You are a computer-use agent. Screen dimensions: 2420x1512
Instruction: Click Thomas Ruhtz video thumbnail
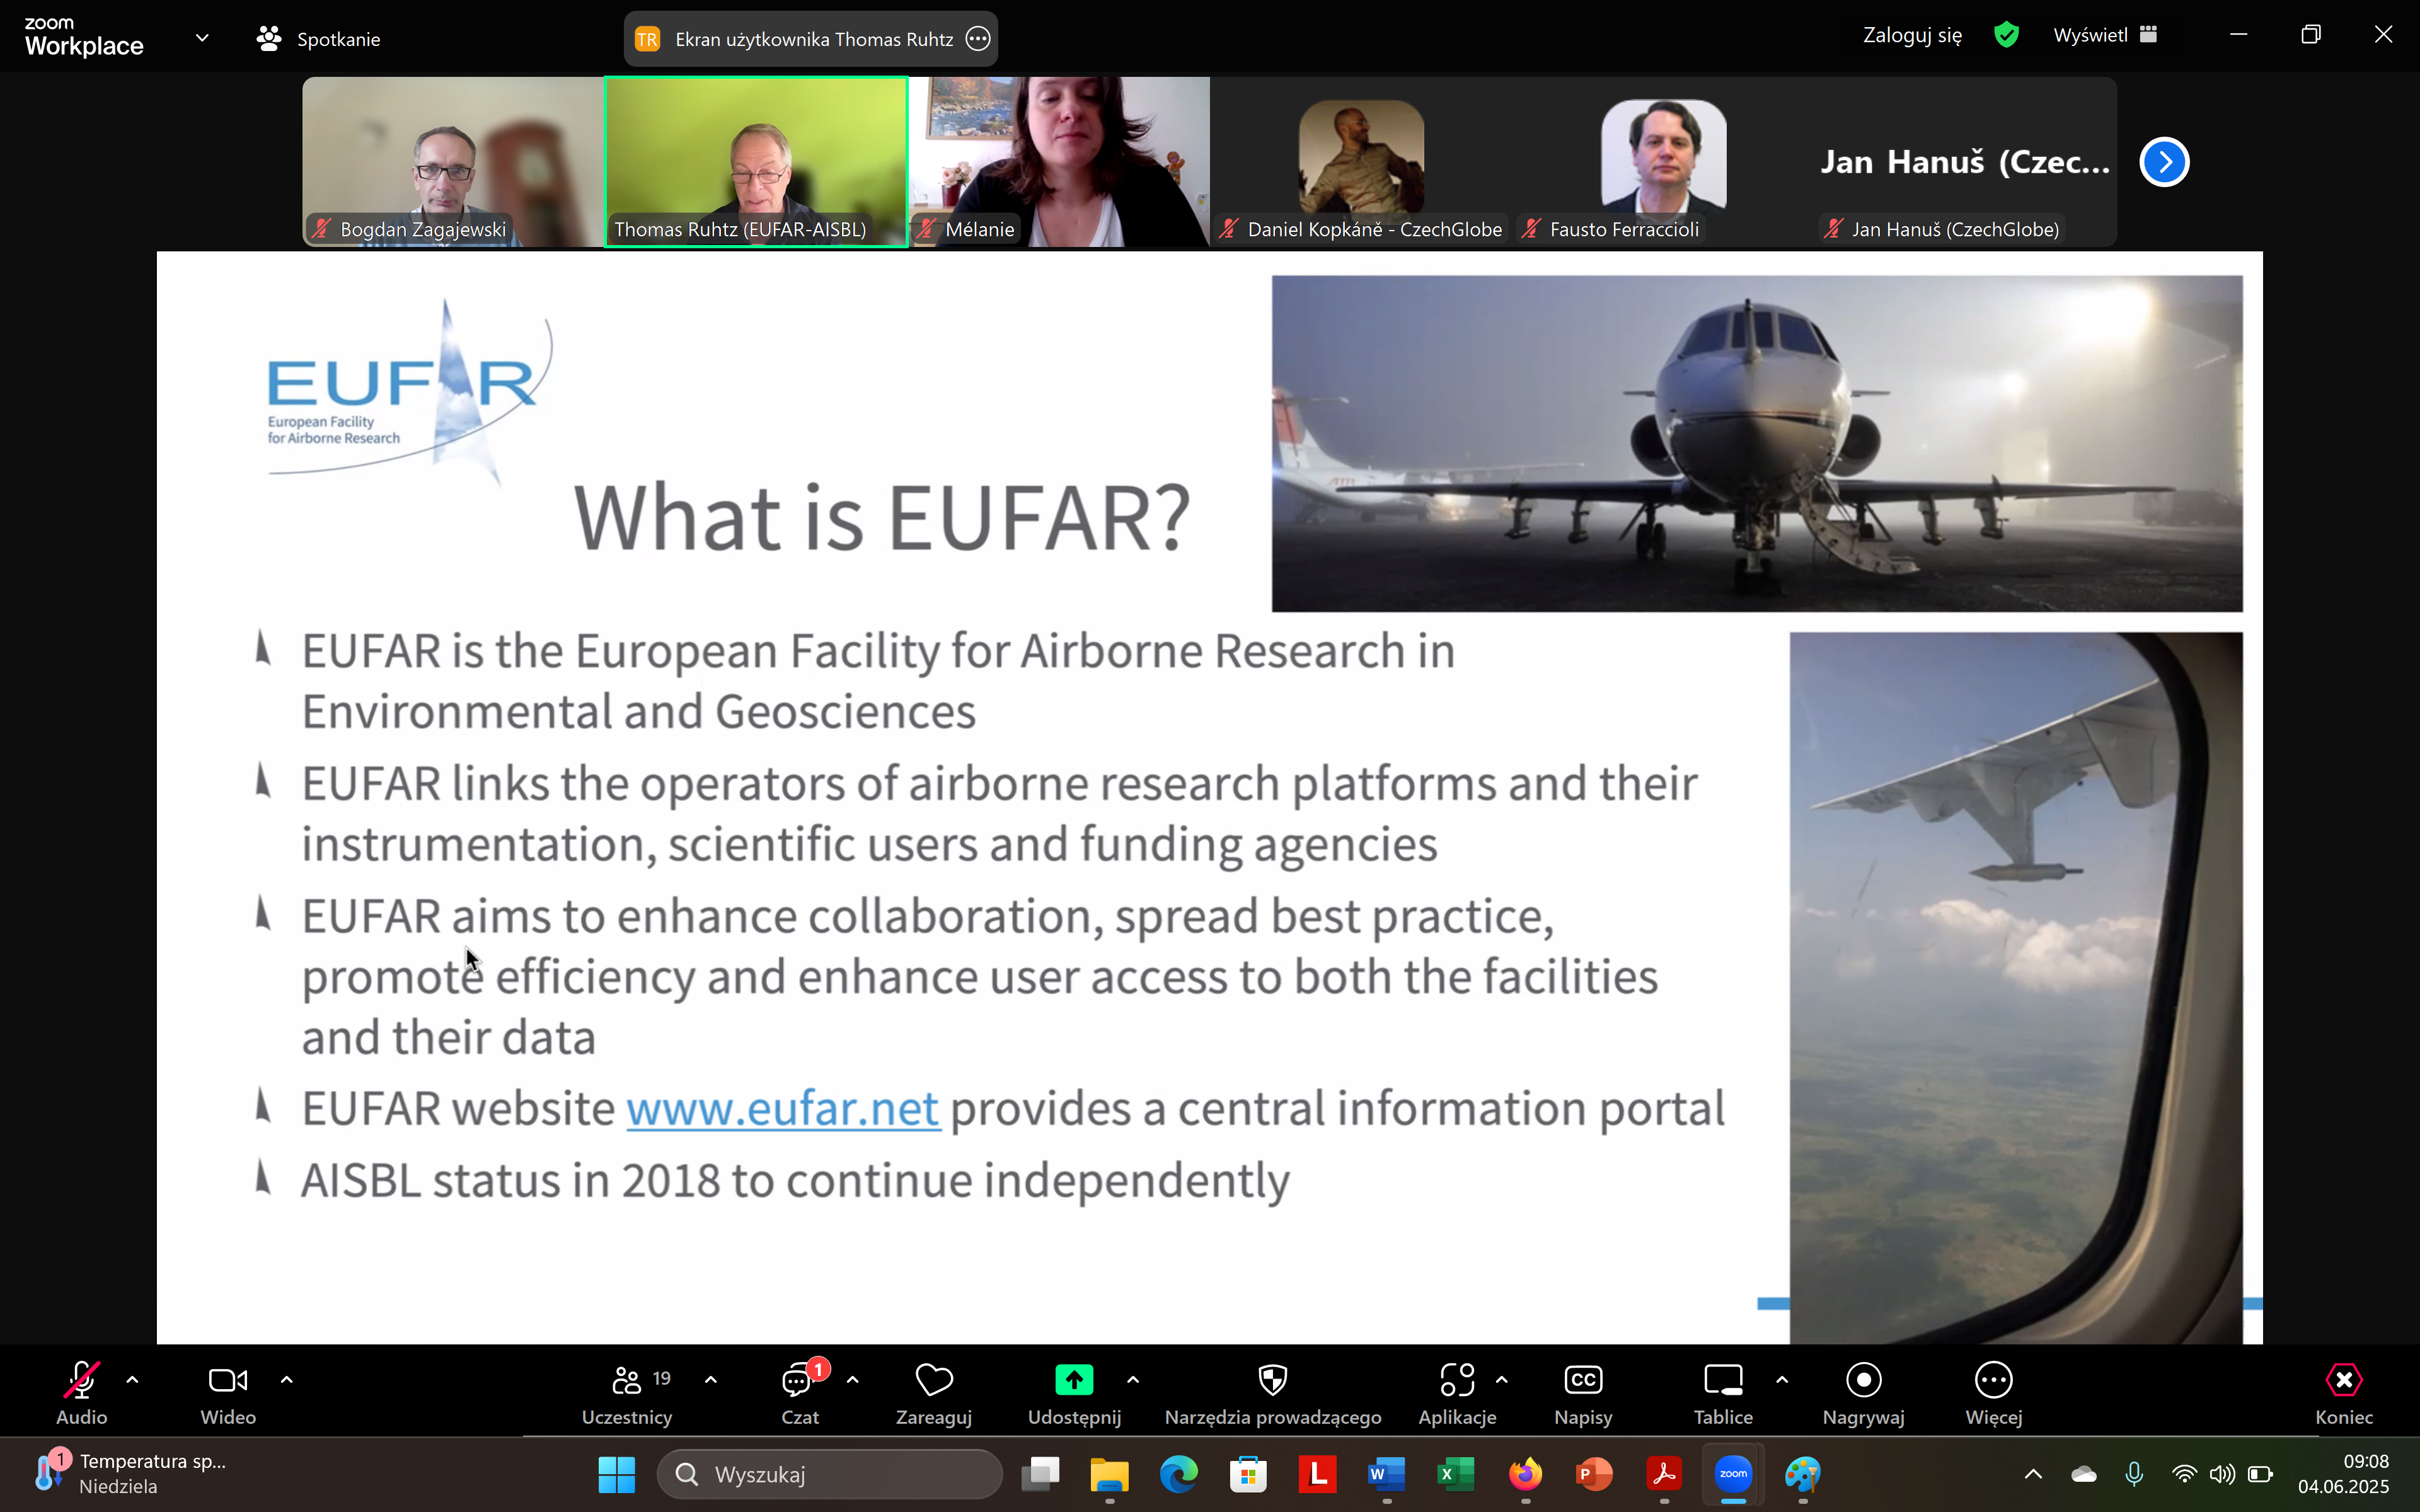tap(756, 160)
